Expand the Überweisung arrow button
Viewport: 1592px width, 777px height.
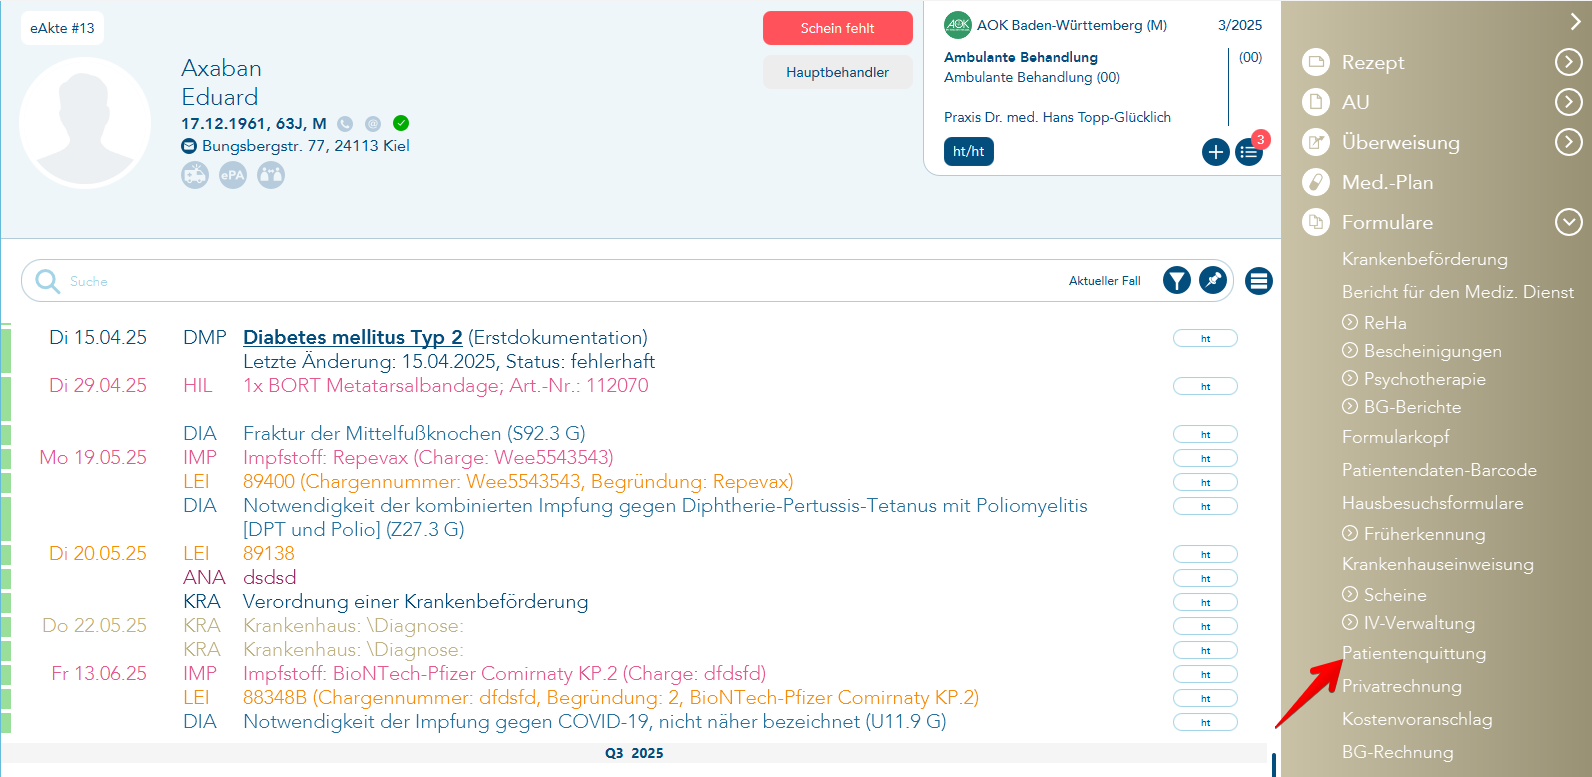click(1569, 142)
